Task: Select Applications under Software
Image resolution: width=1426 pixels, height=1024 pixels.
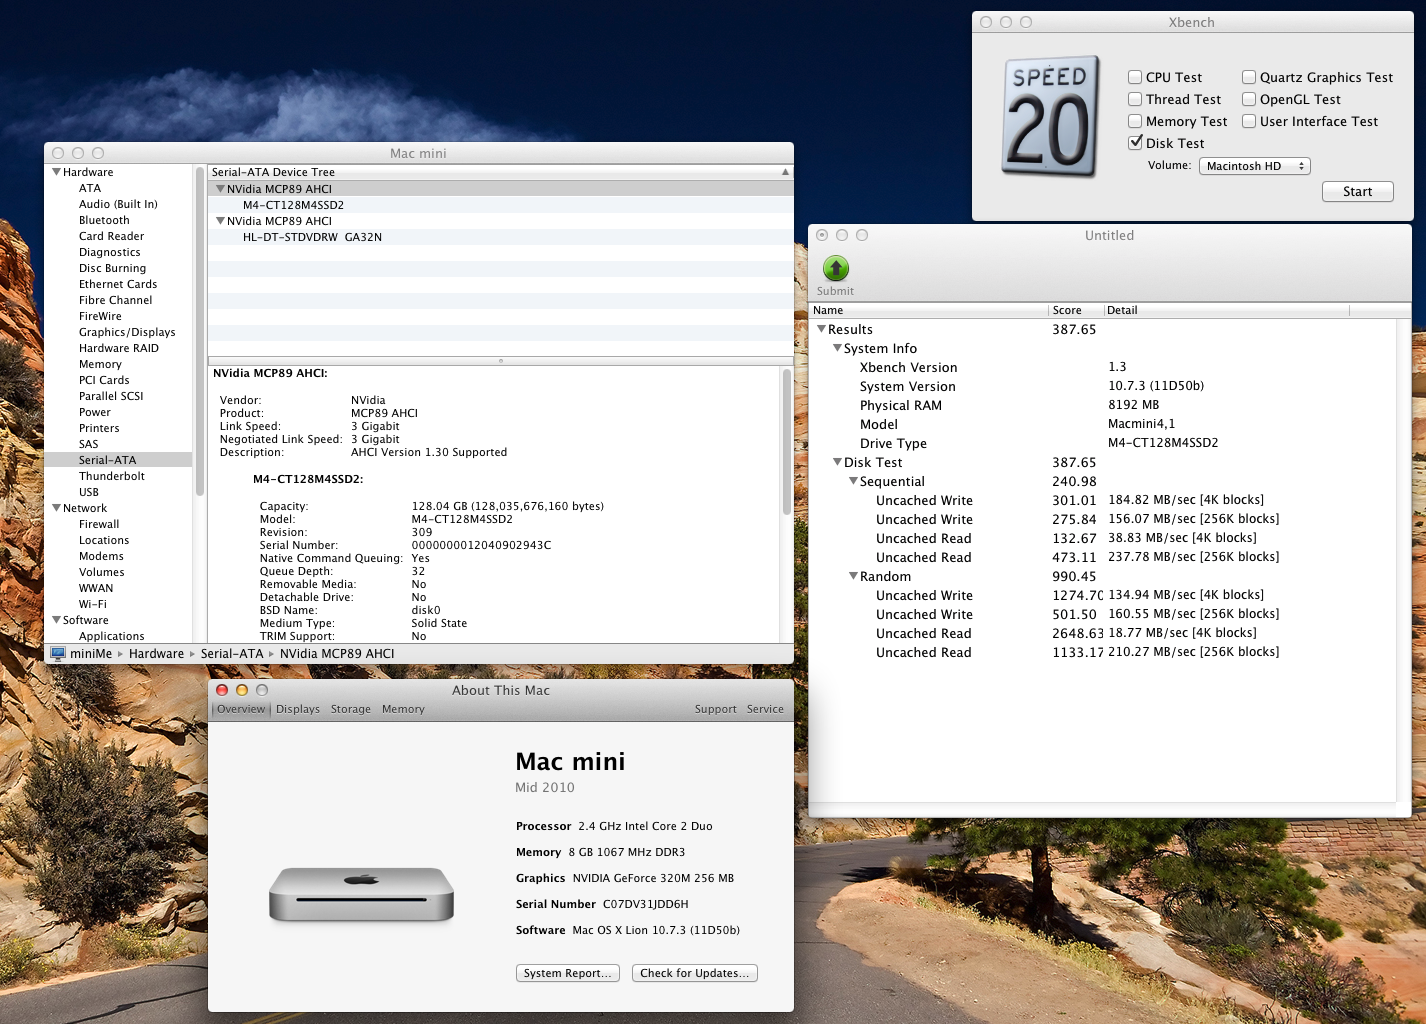Action: (x=112, y=636)
